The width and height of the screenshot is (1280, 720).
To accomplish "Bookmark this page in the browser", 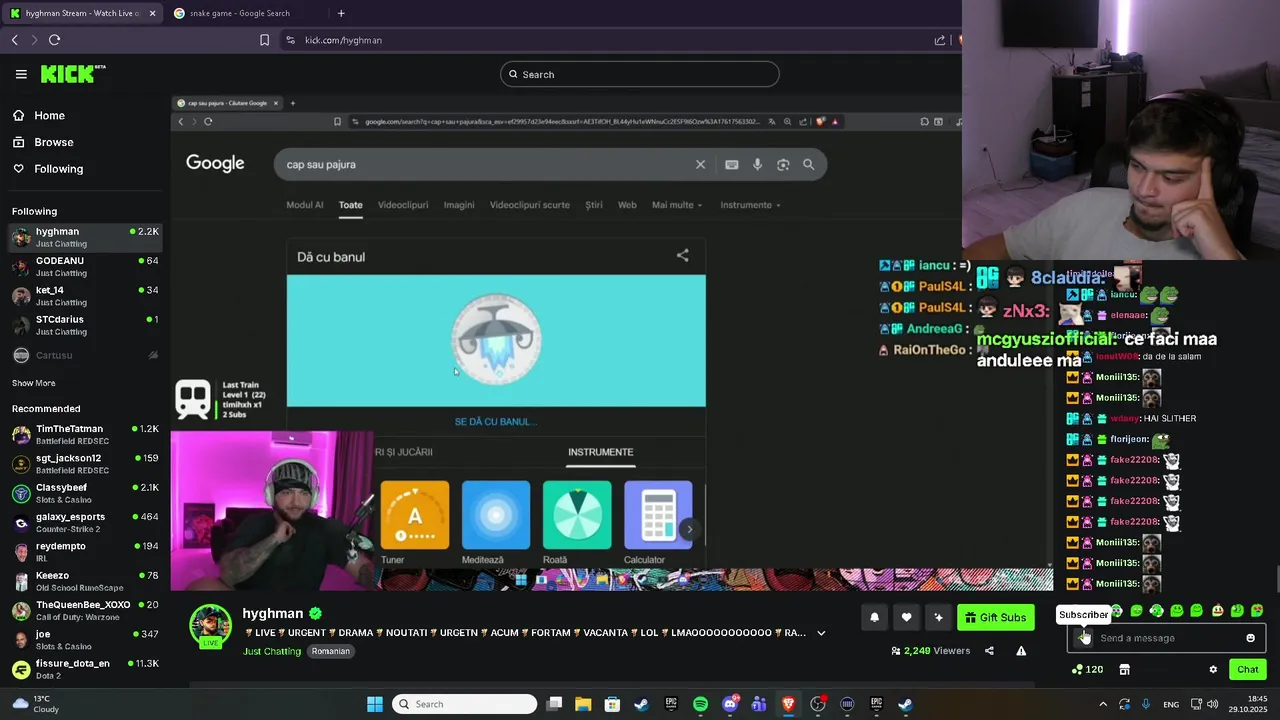I will click(x=264, y=40).
